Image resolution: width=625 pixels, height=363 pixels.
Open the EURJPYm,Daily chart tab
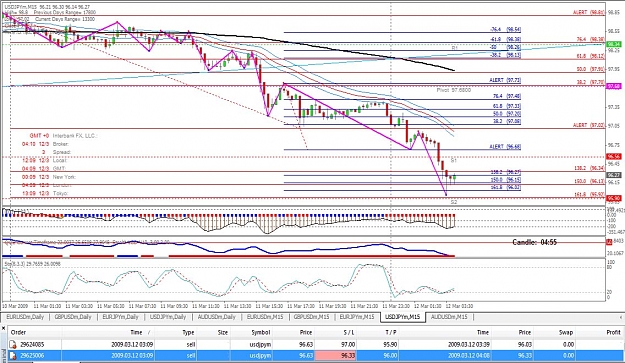coord(120,317)
